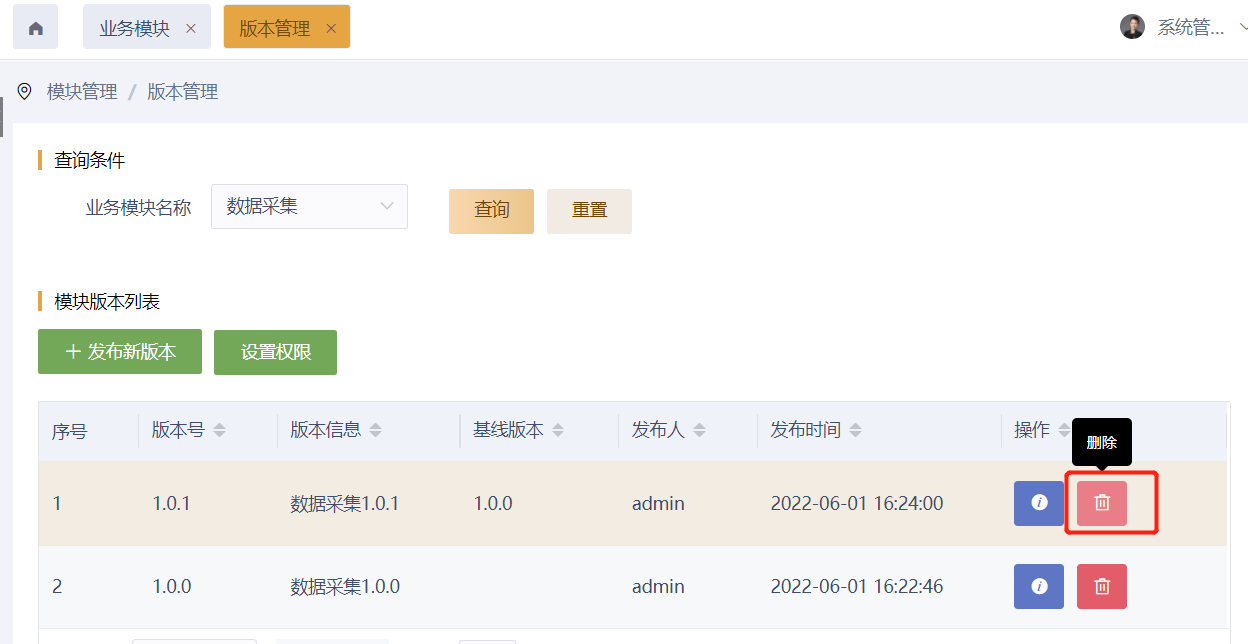Click the 发布新版本 button
Image resolution: width=1248 pixels, height=644 pixels.
pos(120,352)
